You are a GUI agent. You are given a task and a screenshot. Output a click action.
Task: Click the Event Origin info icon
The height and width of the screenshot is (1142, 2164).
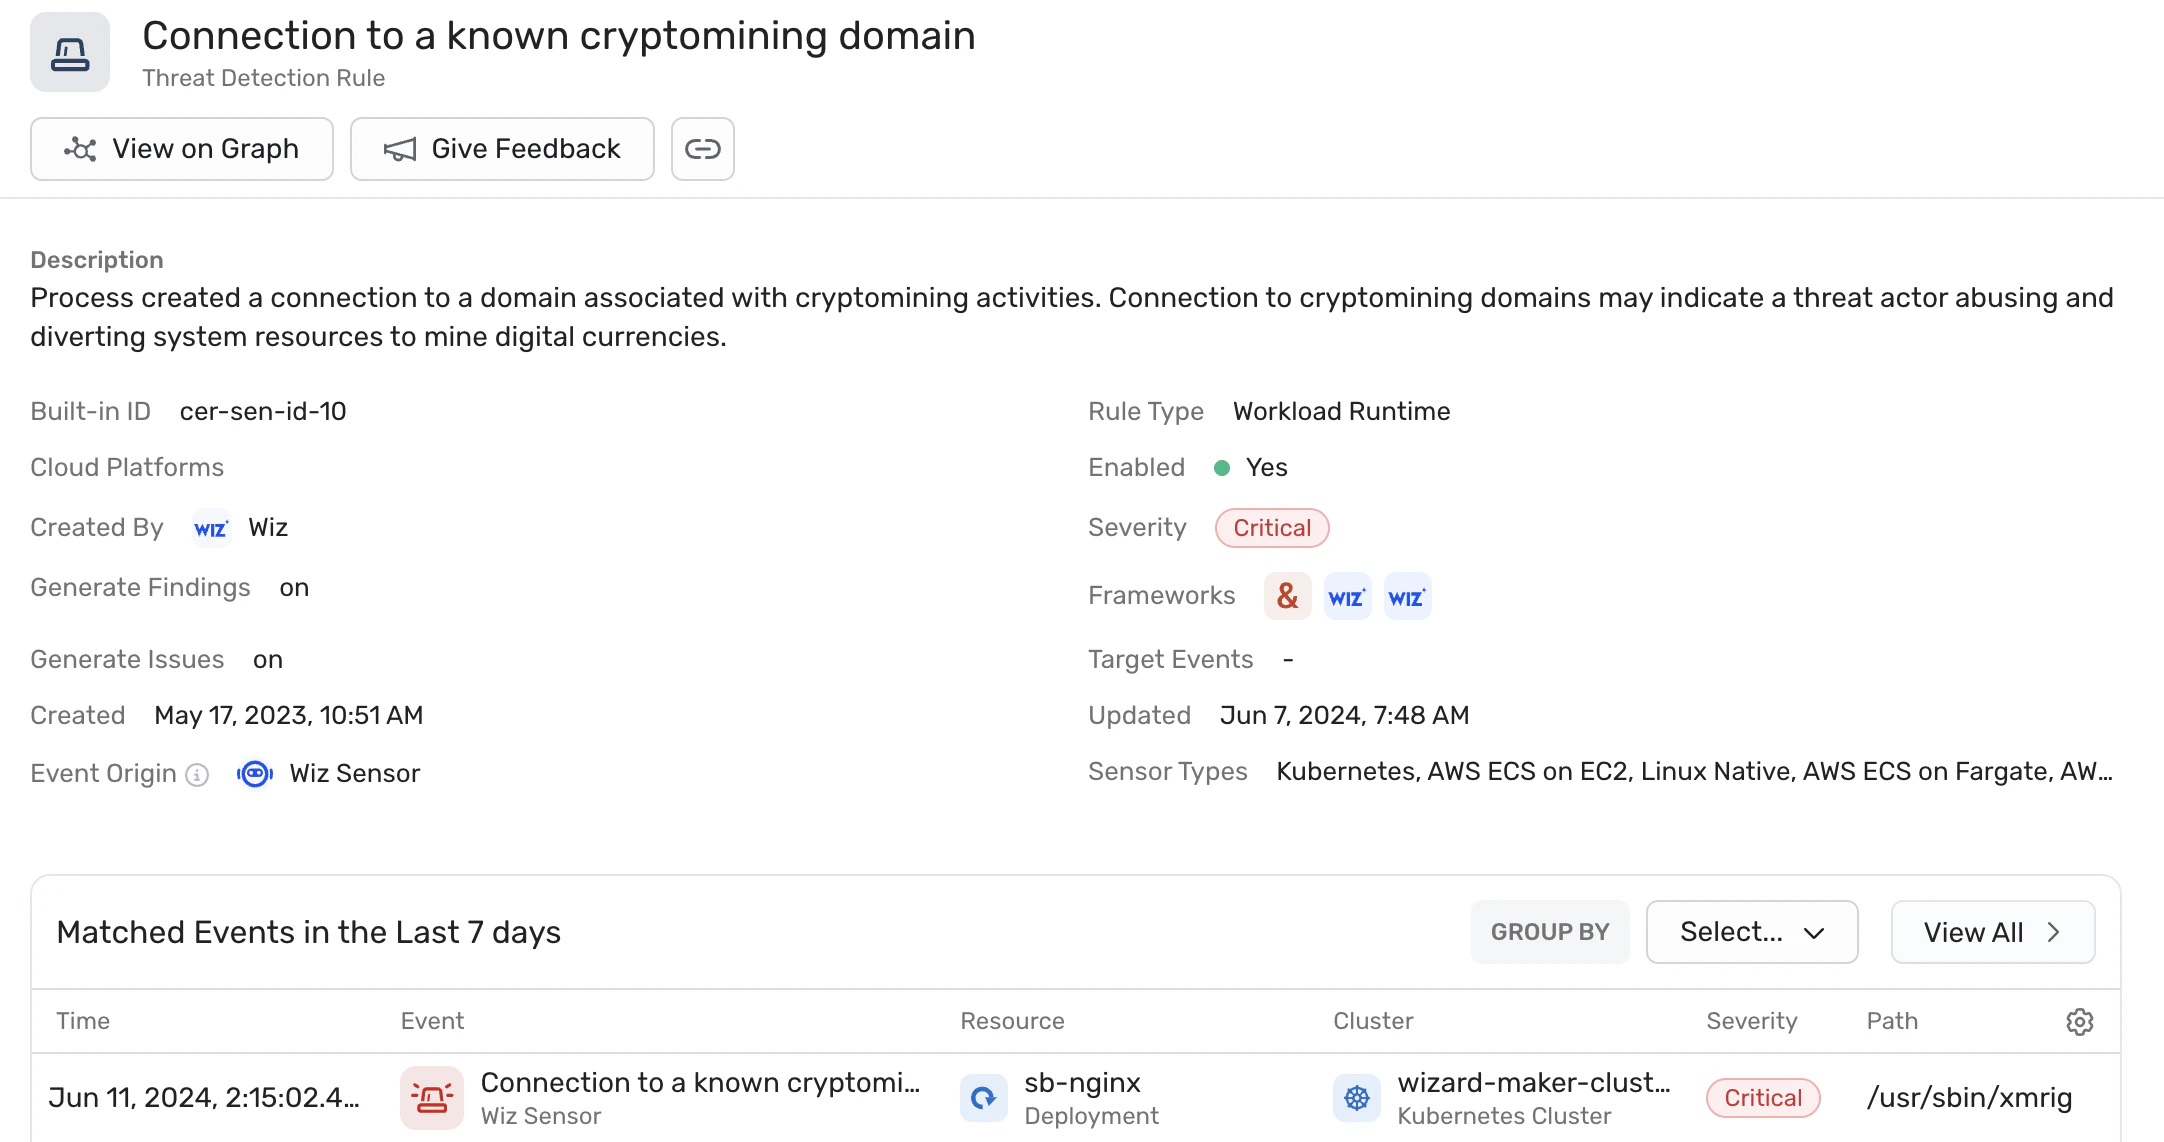point(197,775)
